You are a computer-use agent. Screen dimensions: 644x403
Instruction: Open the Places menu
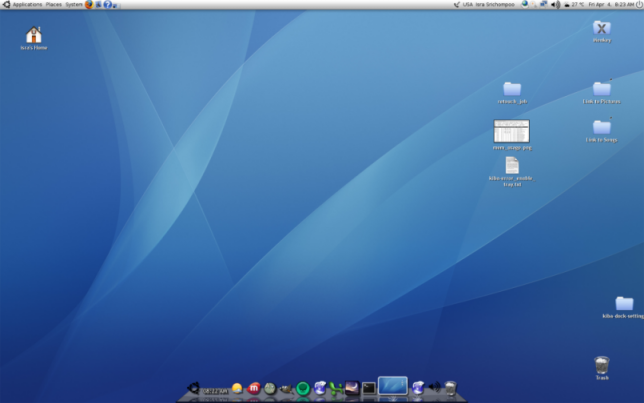[x=53, y=5]
